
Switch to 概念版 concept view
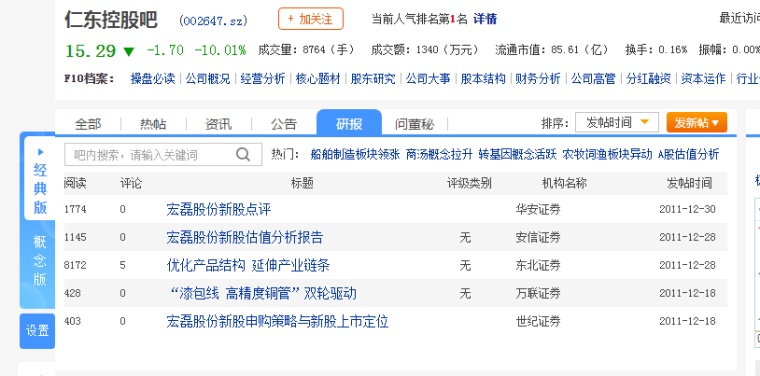[x=40, y=260]
